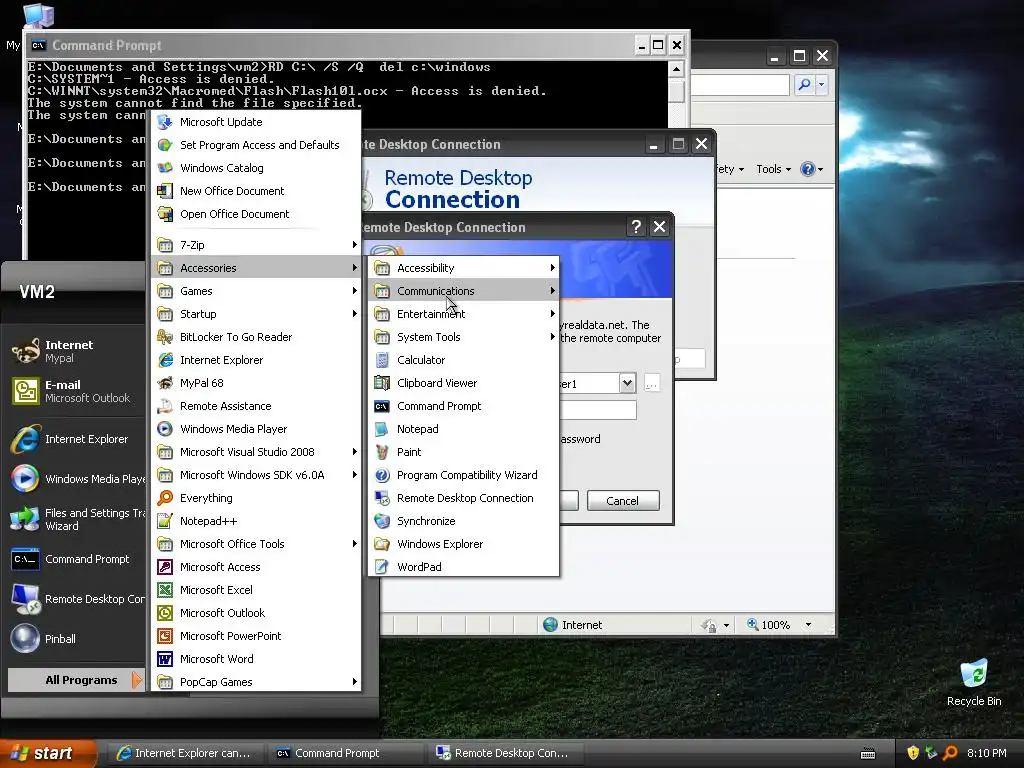This screenshot has width=1024, height=768.
Task: Expand the Startup program group
Action: pyautogui.click(x=256, y=313)
